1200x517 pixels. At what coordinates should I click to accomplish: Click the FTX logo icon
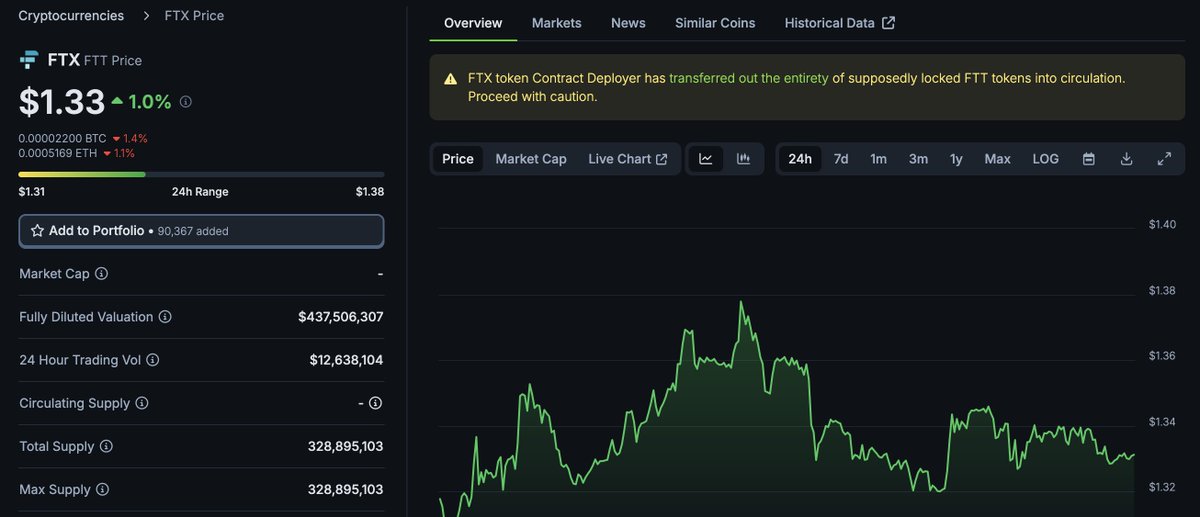(29, 60)
